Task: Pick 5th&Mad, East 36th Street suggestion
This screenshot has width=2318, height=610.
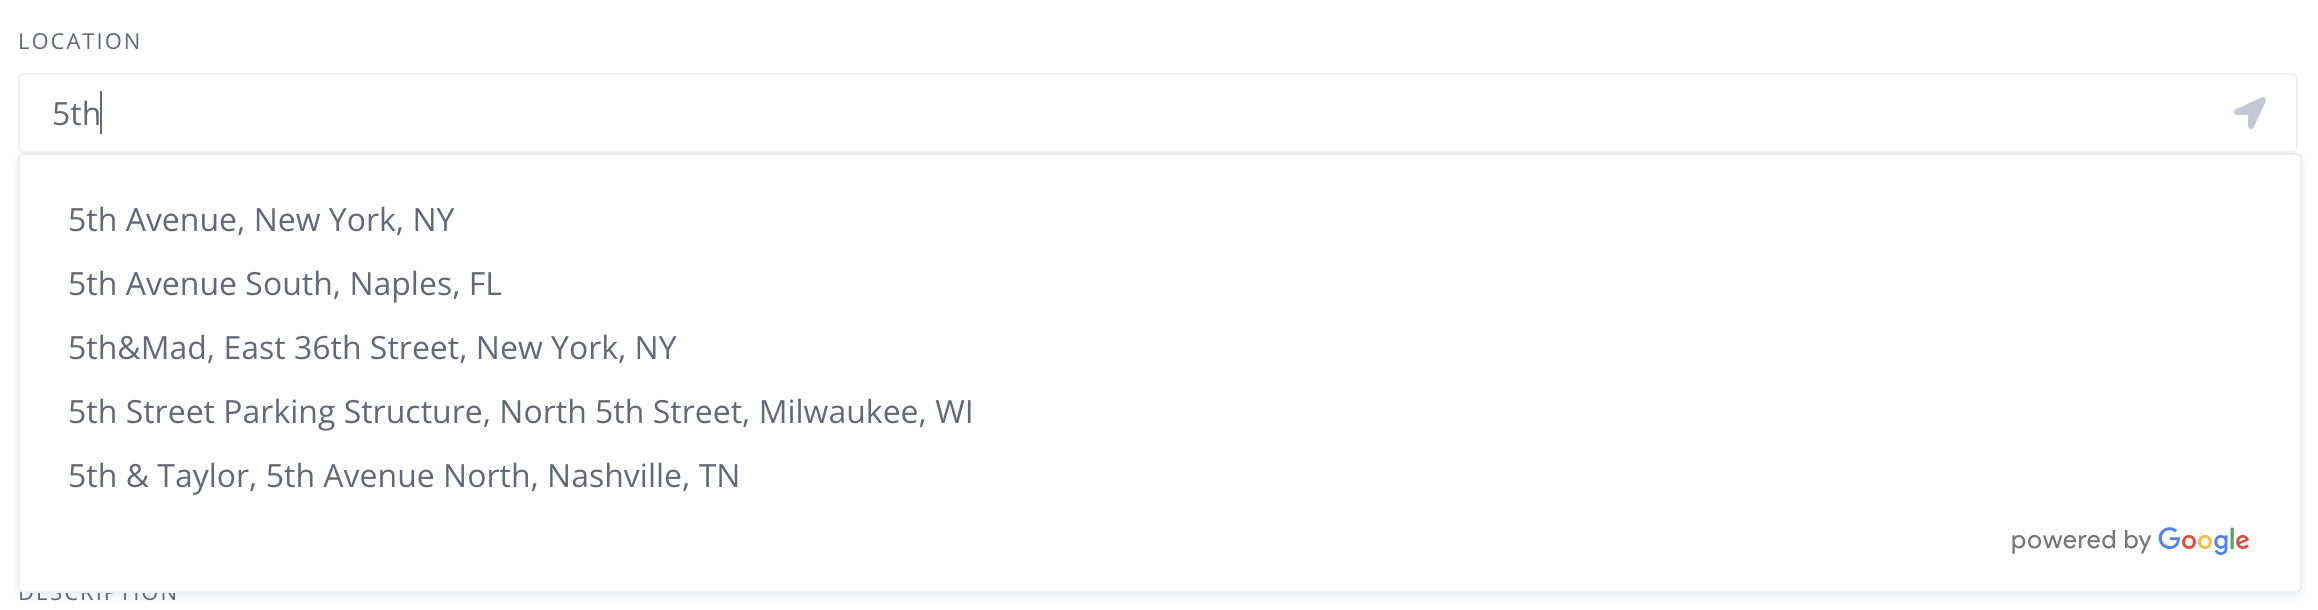Action: point(372,348)
